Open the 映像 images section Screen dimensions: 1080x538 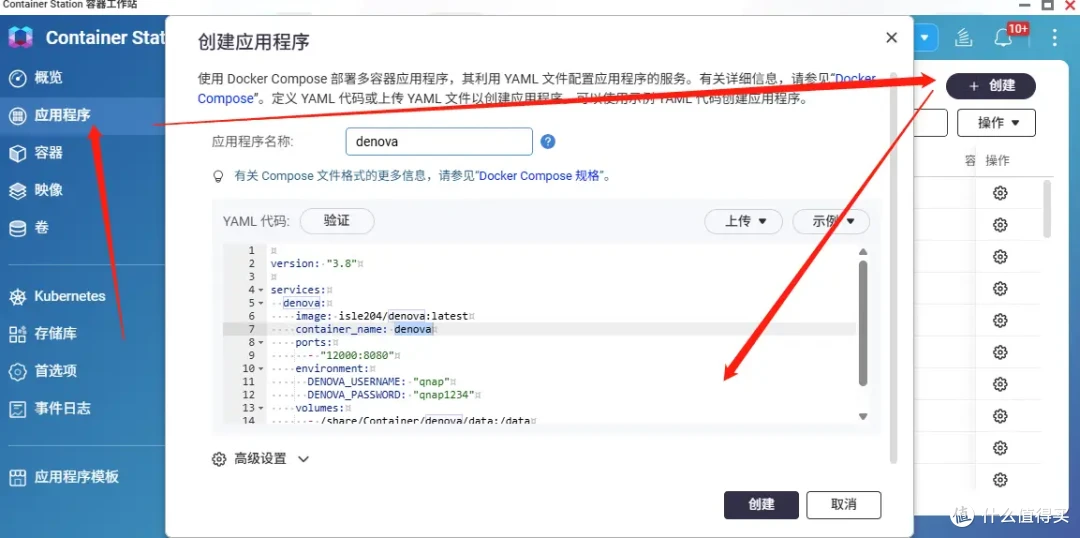(48, 190)
